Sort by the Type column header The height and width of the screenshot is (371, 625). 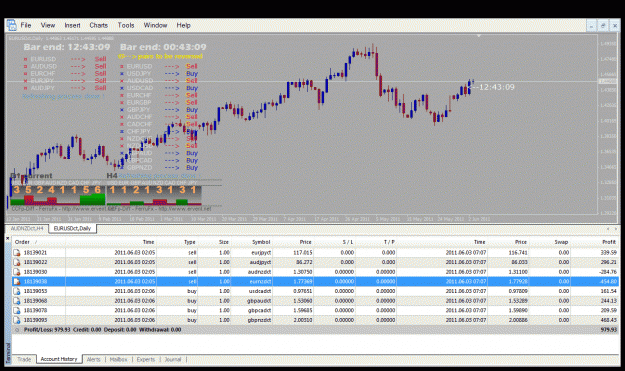tap(190, 242)
